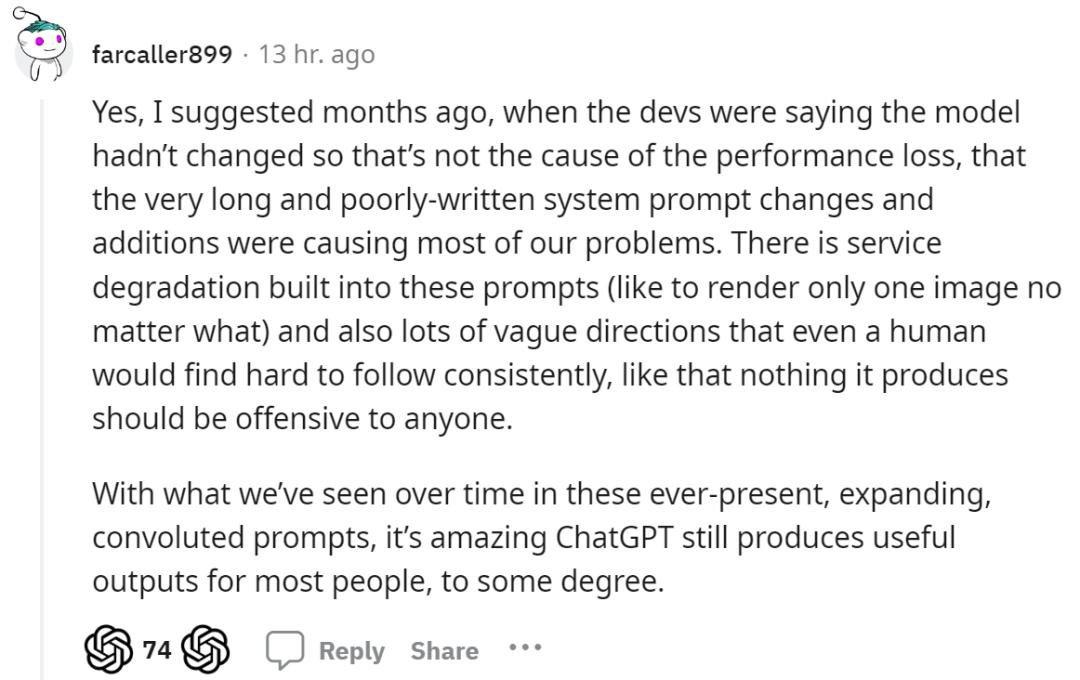The width and height of the screenshot is (1080, 680).
Task: Downvote the farcaller899 comment
Action: [208, 651]
